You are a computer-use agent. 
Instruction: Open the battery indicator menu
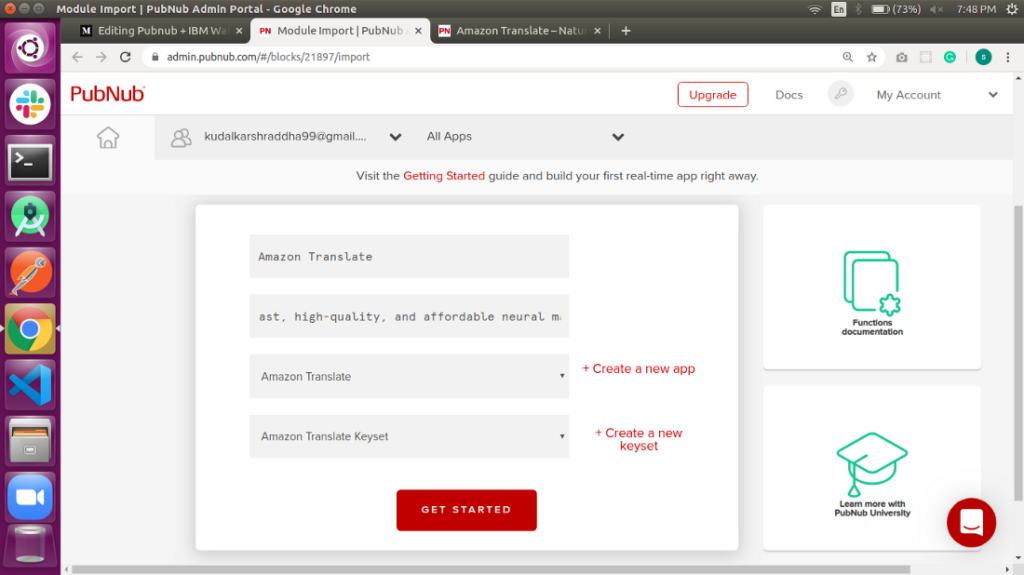896,9
